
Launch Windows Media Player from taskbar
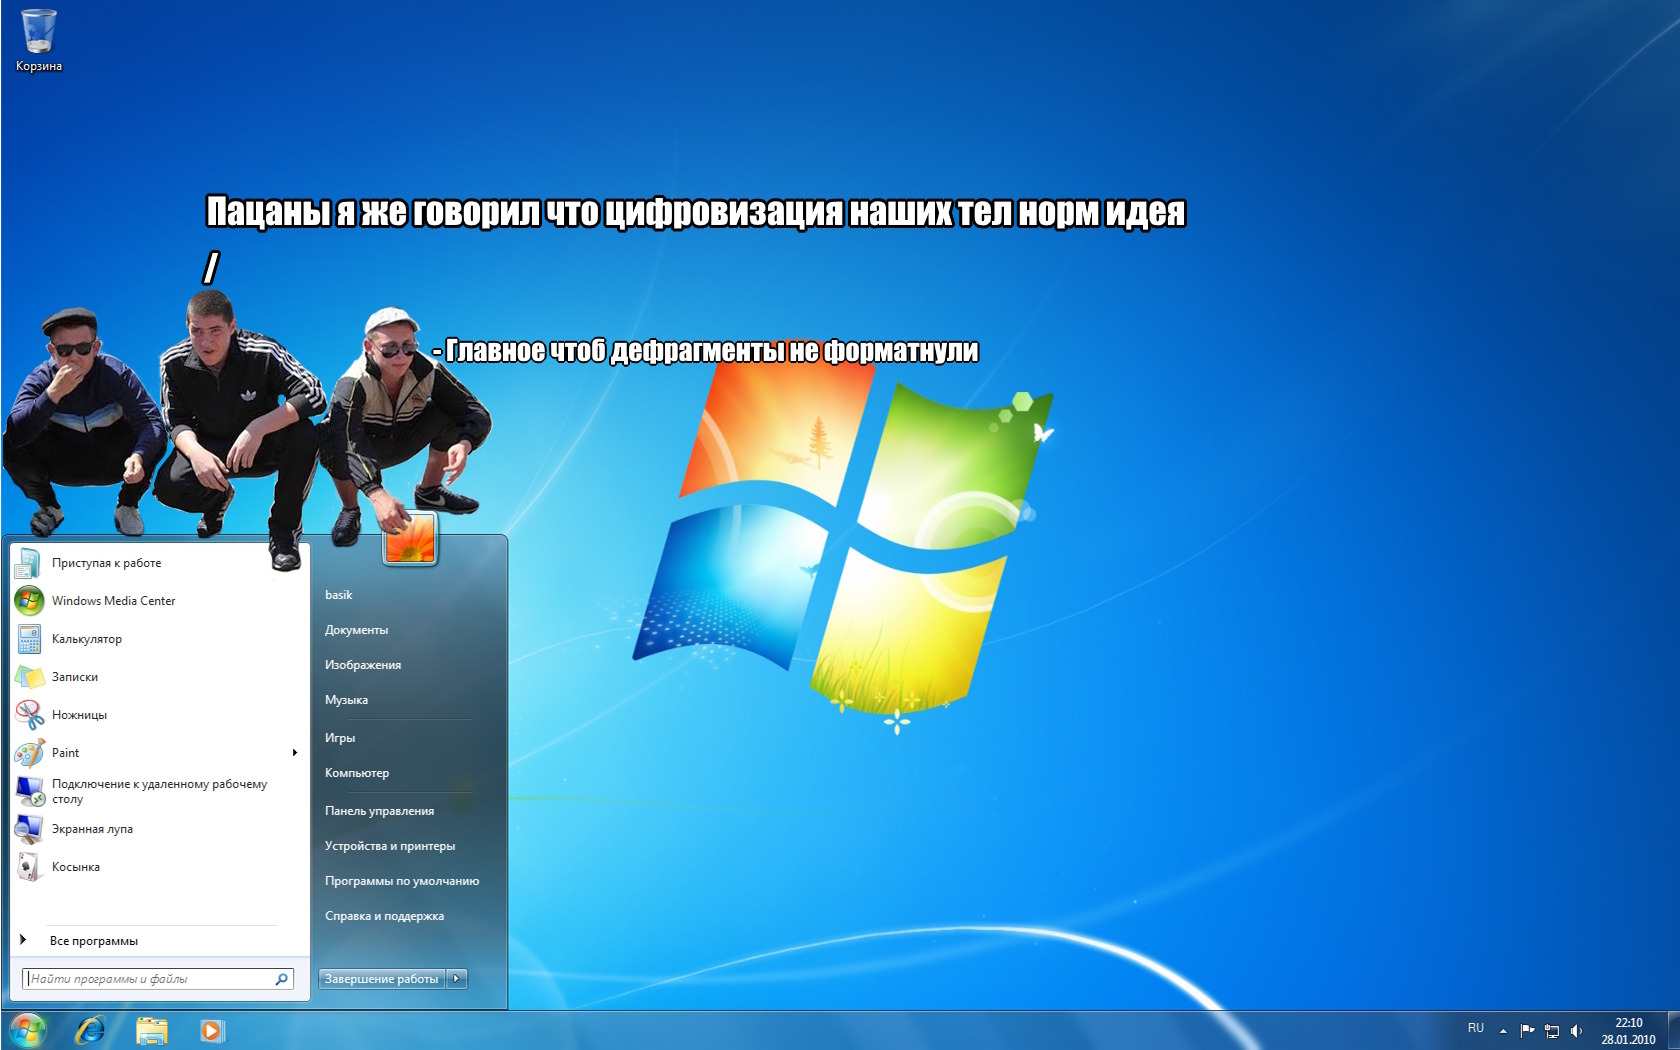(212, 1030)
